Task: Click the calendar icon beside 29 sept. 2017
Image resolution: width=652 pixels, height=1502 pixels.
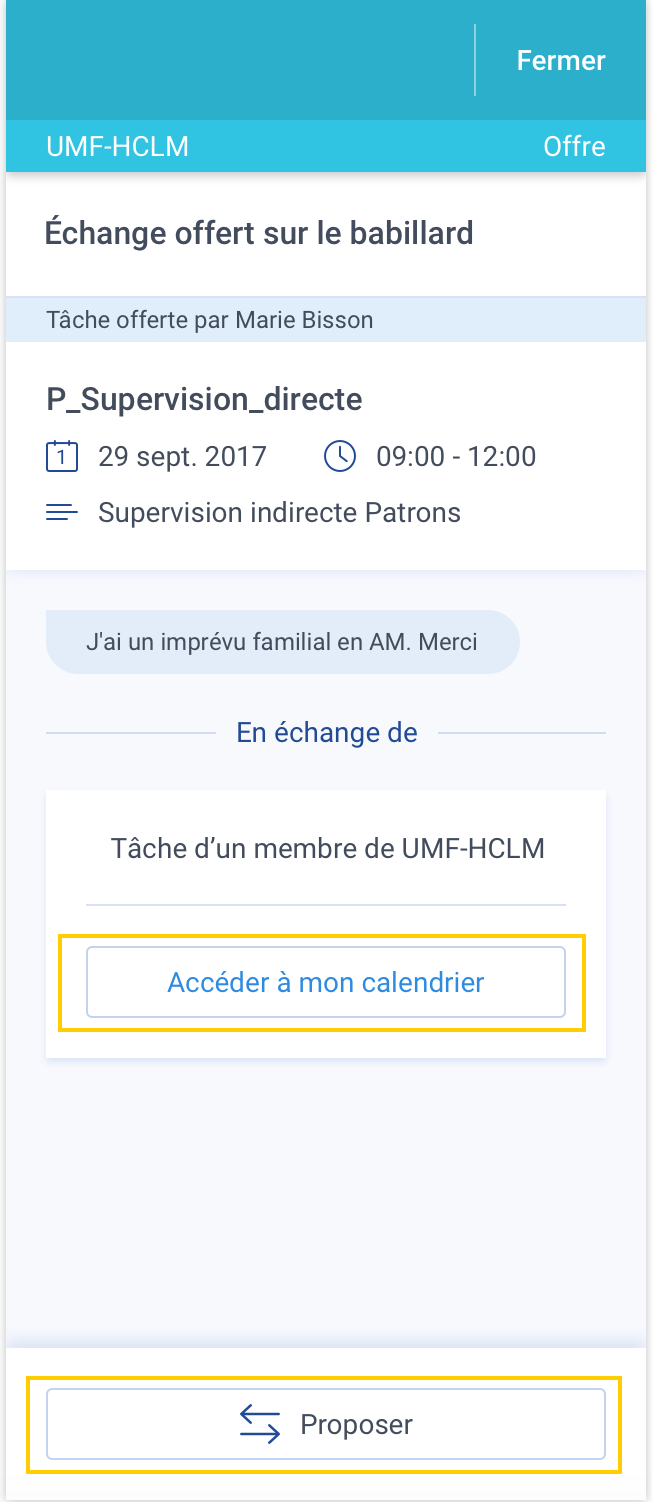Action: coord(62,457)
